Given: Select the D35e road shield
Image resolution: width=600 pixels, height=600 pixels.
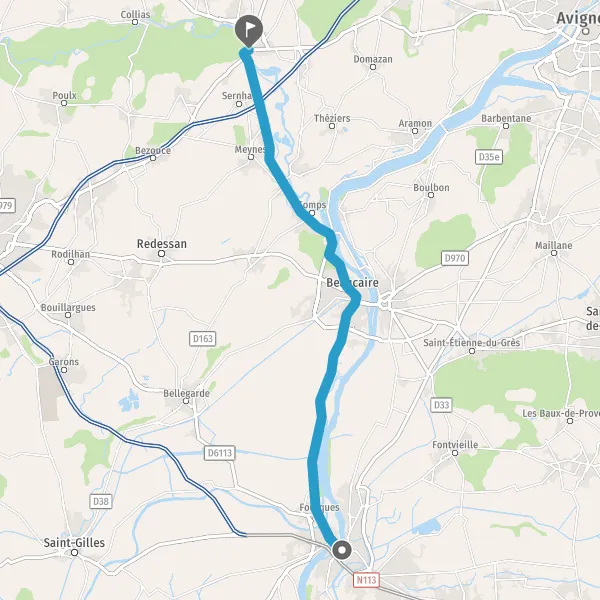Looking at the screenshot, I should [489, 157].
